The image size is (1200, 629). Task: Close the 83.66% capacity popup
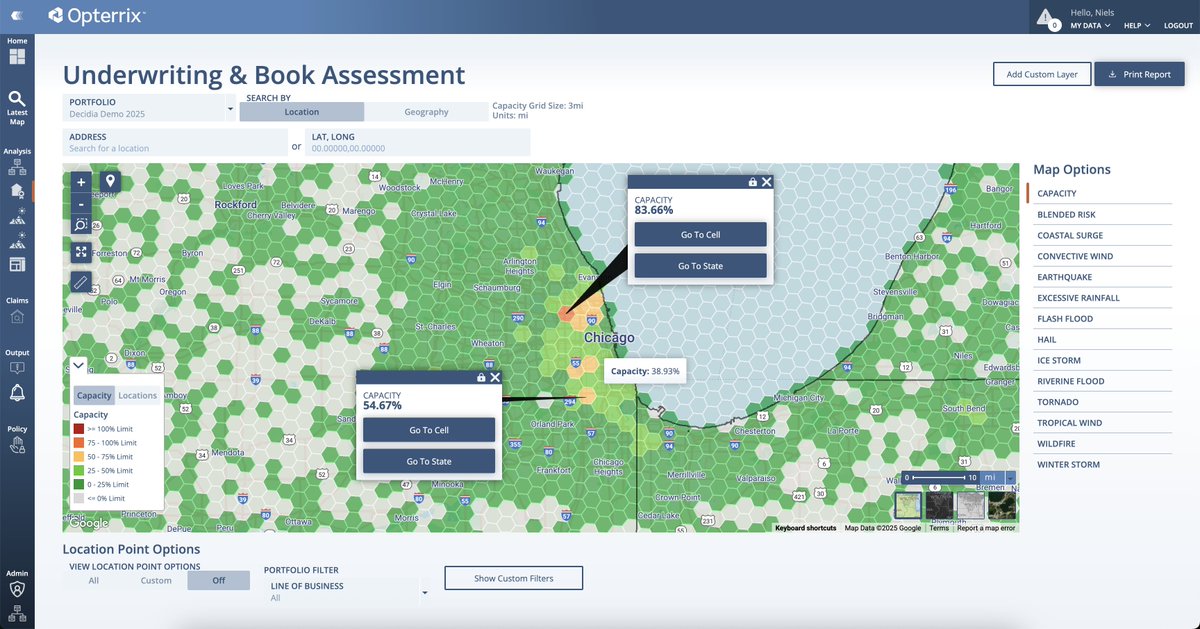[766, 182]
